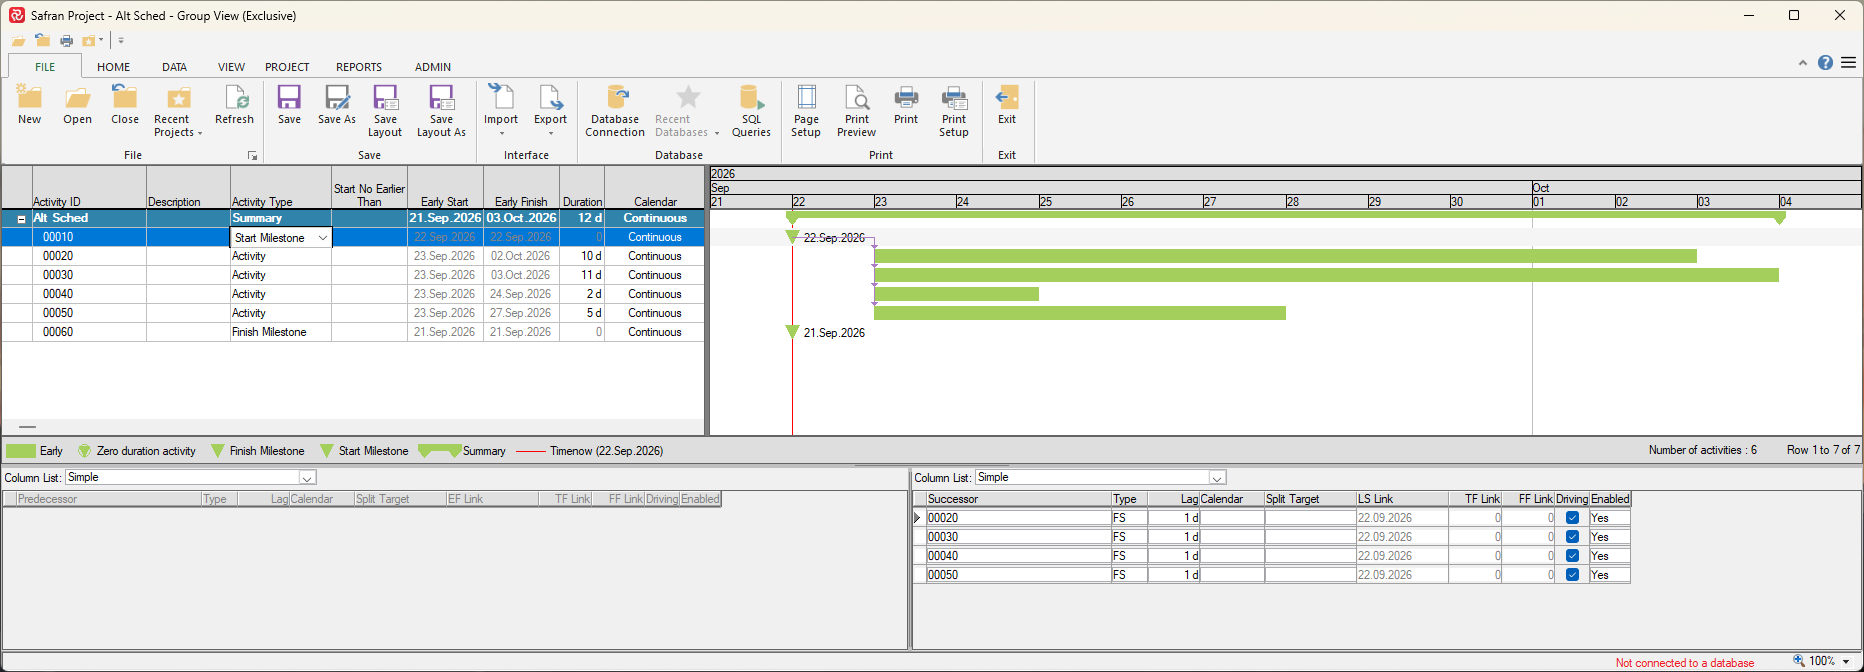
Task: Click the Print icon
Action: (x=906, y=97)
